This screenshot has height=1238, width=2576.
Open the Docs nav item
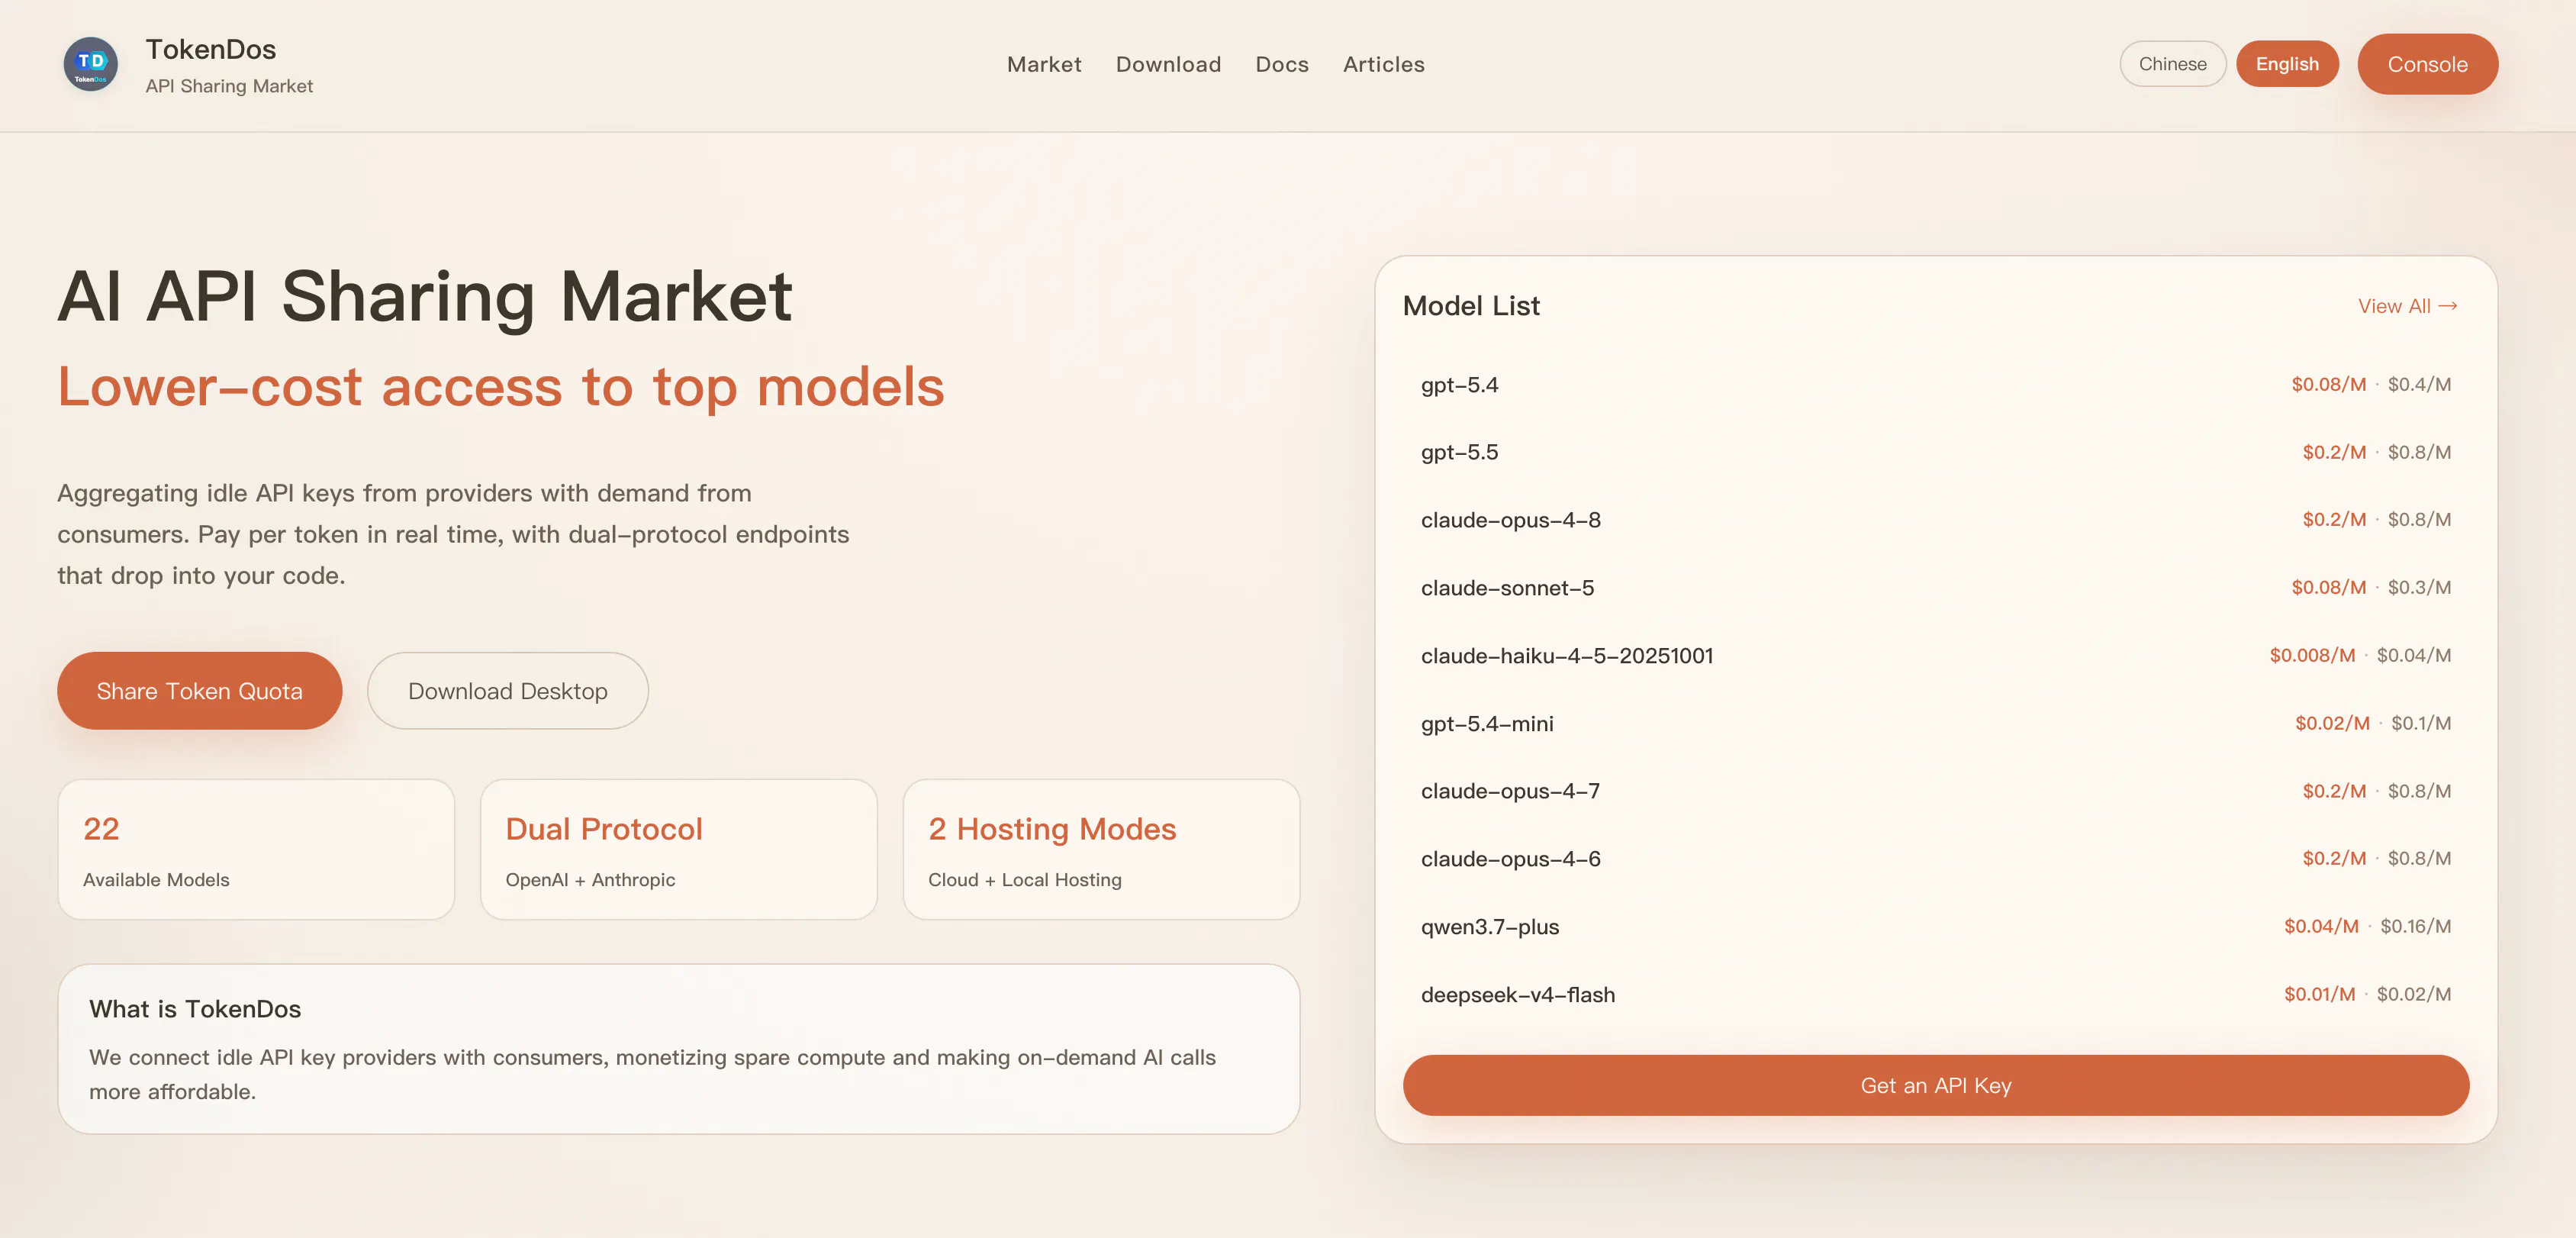(1282, 64)
